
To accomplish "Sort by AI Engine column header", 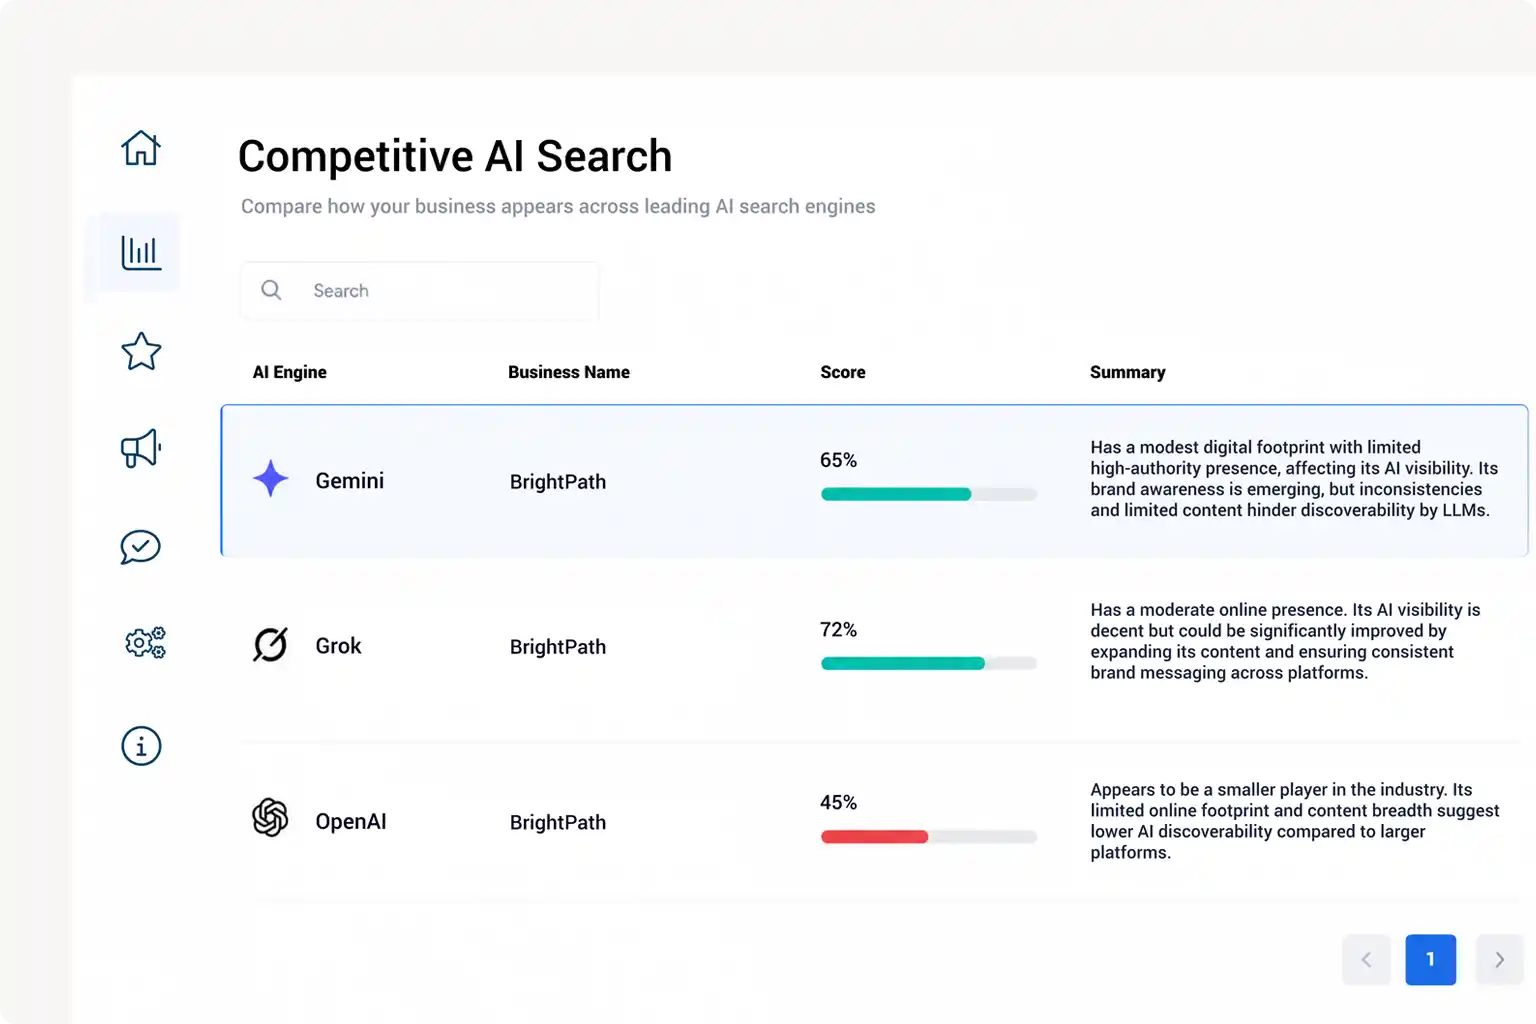I will (x=290, y=372).
